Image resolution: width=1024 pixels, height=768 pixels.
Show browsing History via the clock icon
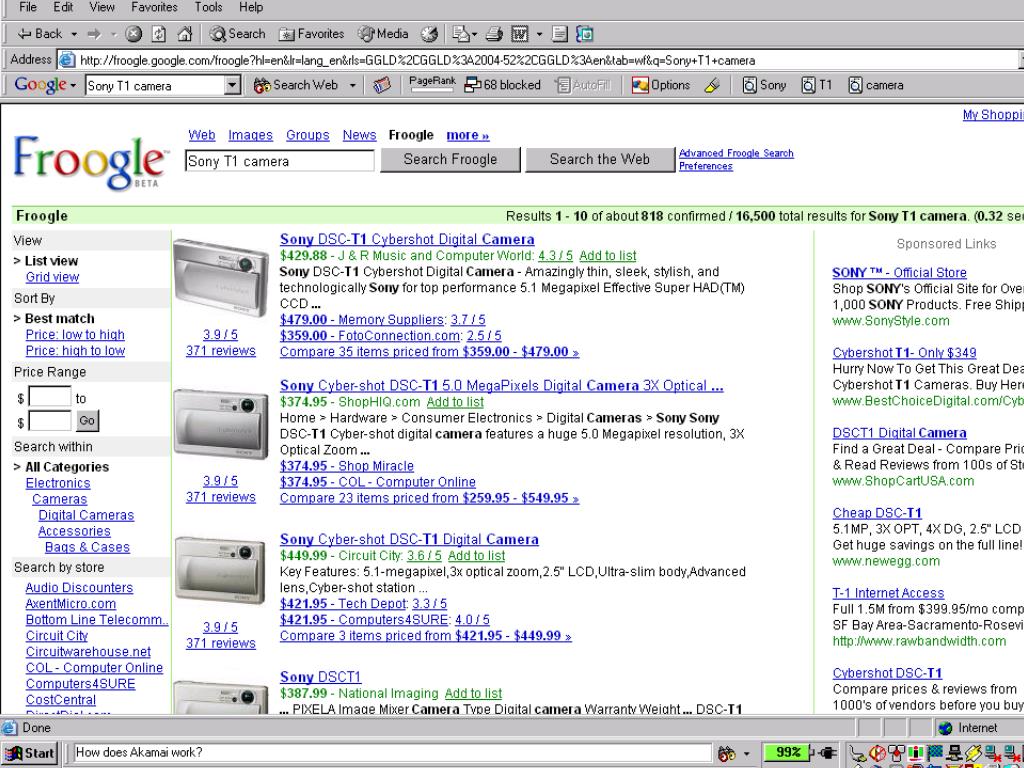click(429, 34)
